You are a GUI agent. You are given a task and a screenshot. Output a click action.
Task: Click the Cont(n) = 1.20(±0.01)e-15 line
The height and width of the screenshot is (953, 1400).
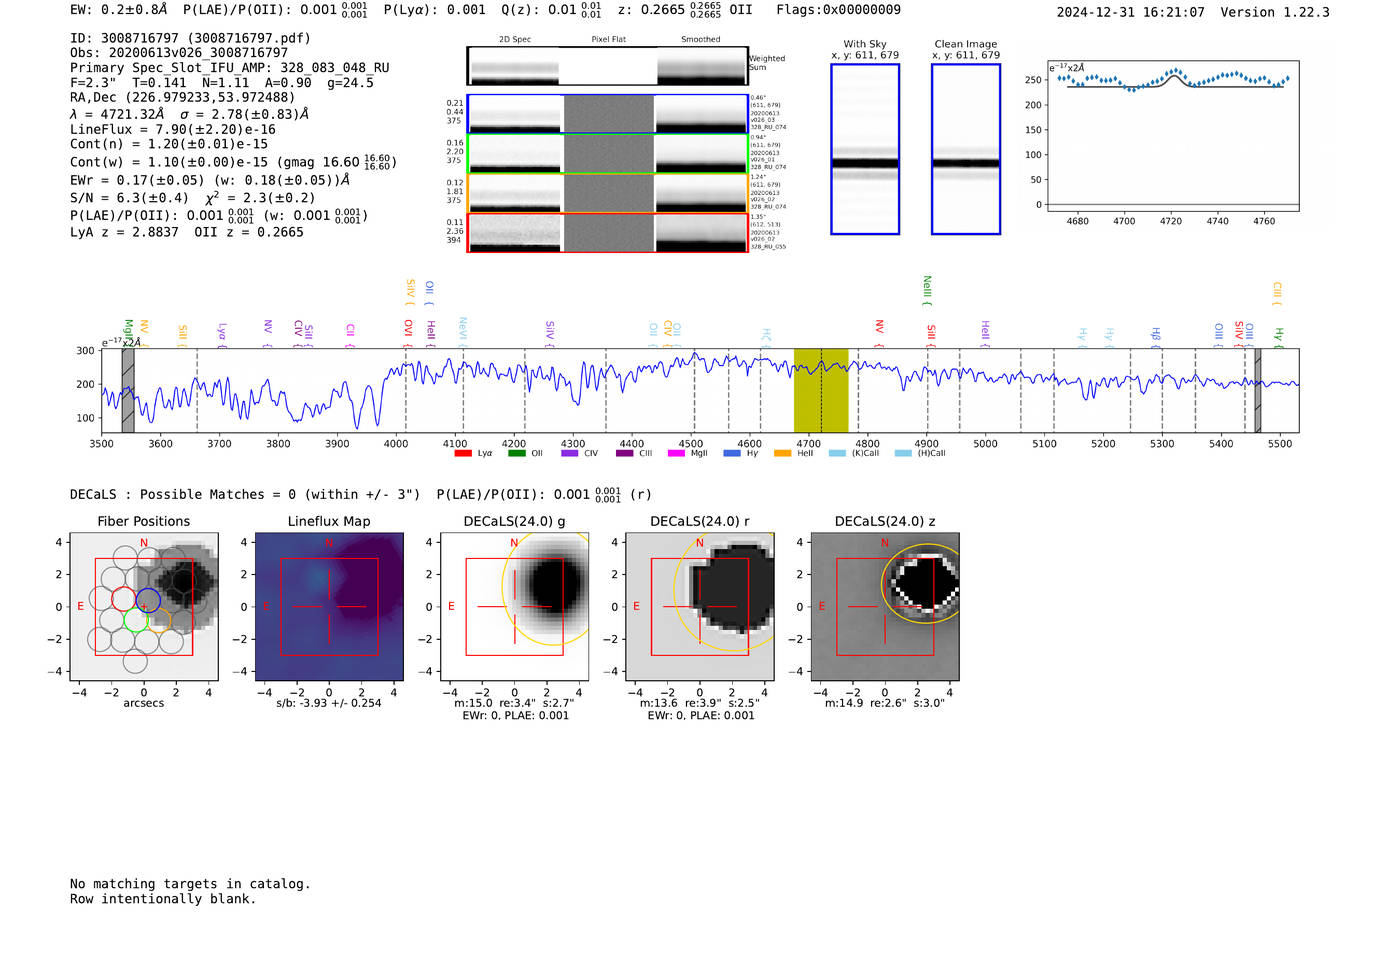[169, 144]
